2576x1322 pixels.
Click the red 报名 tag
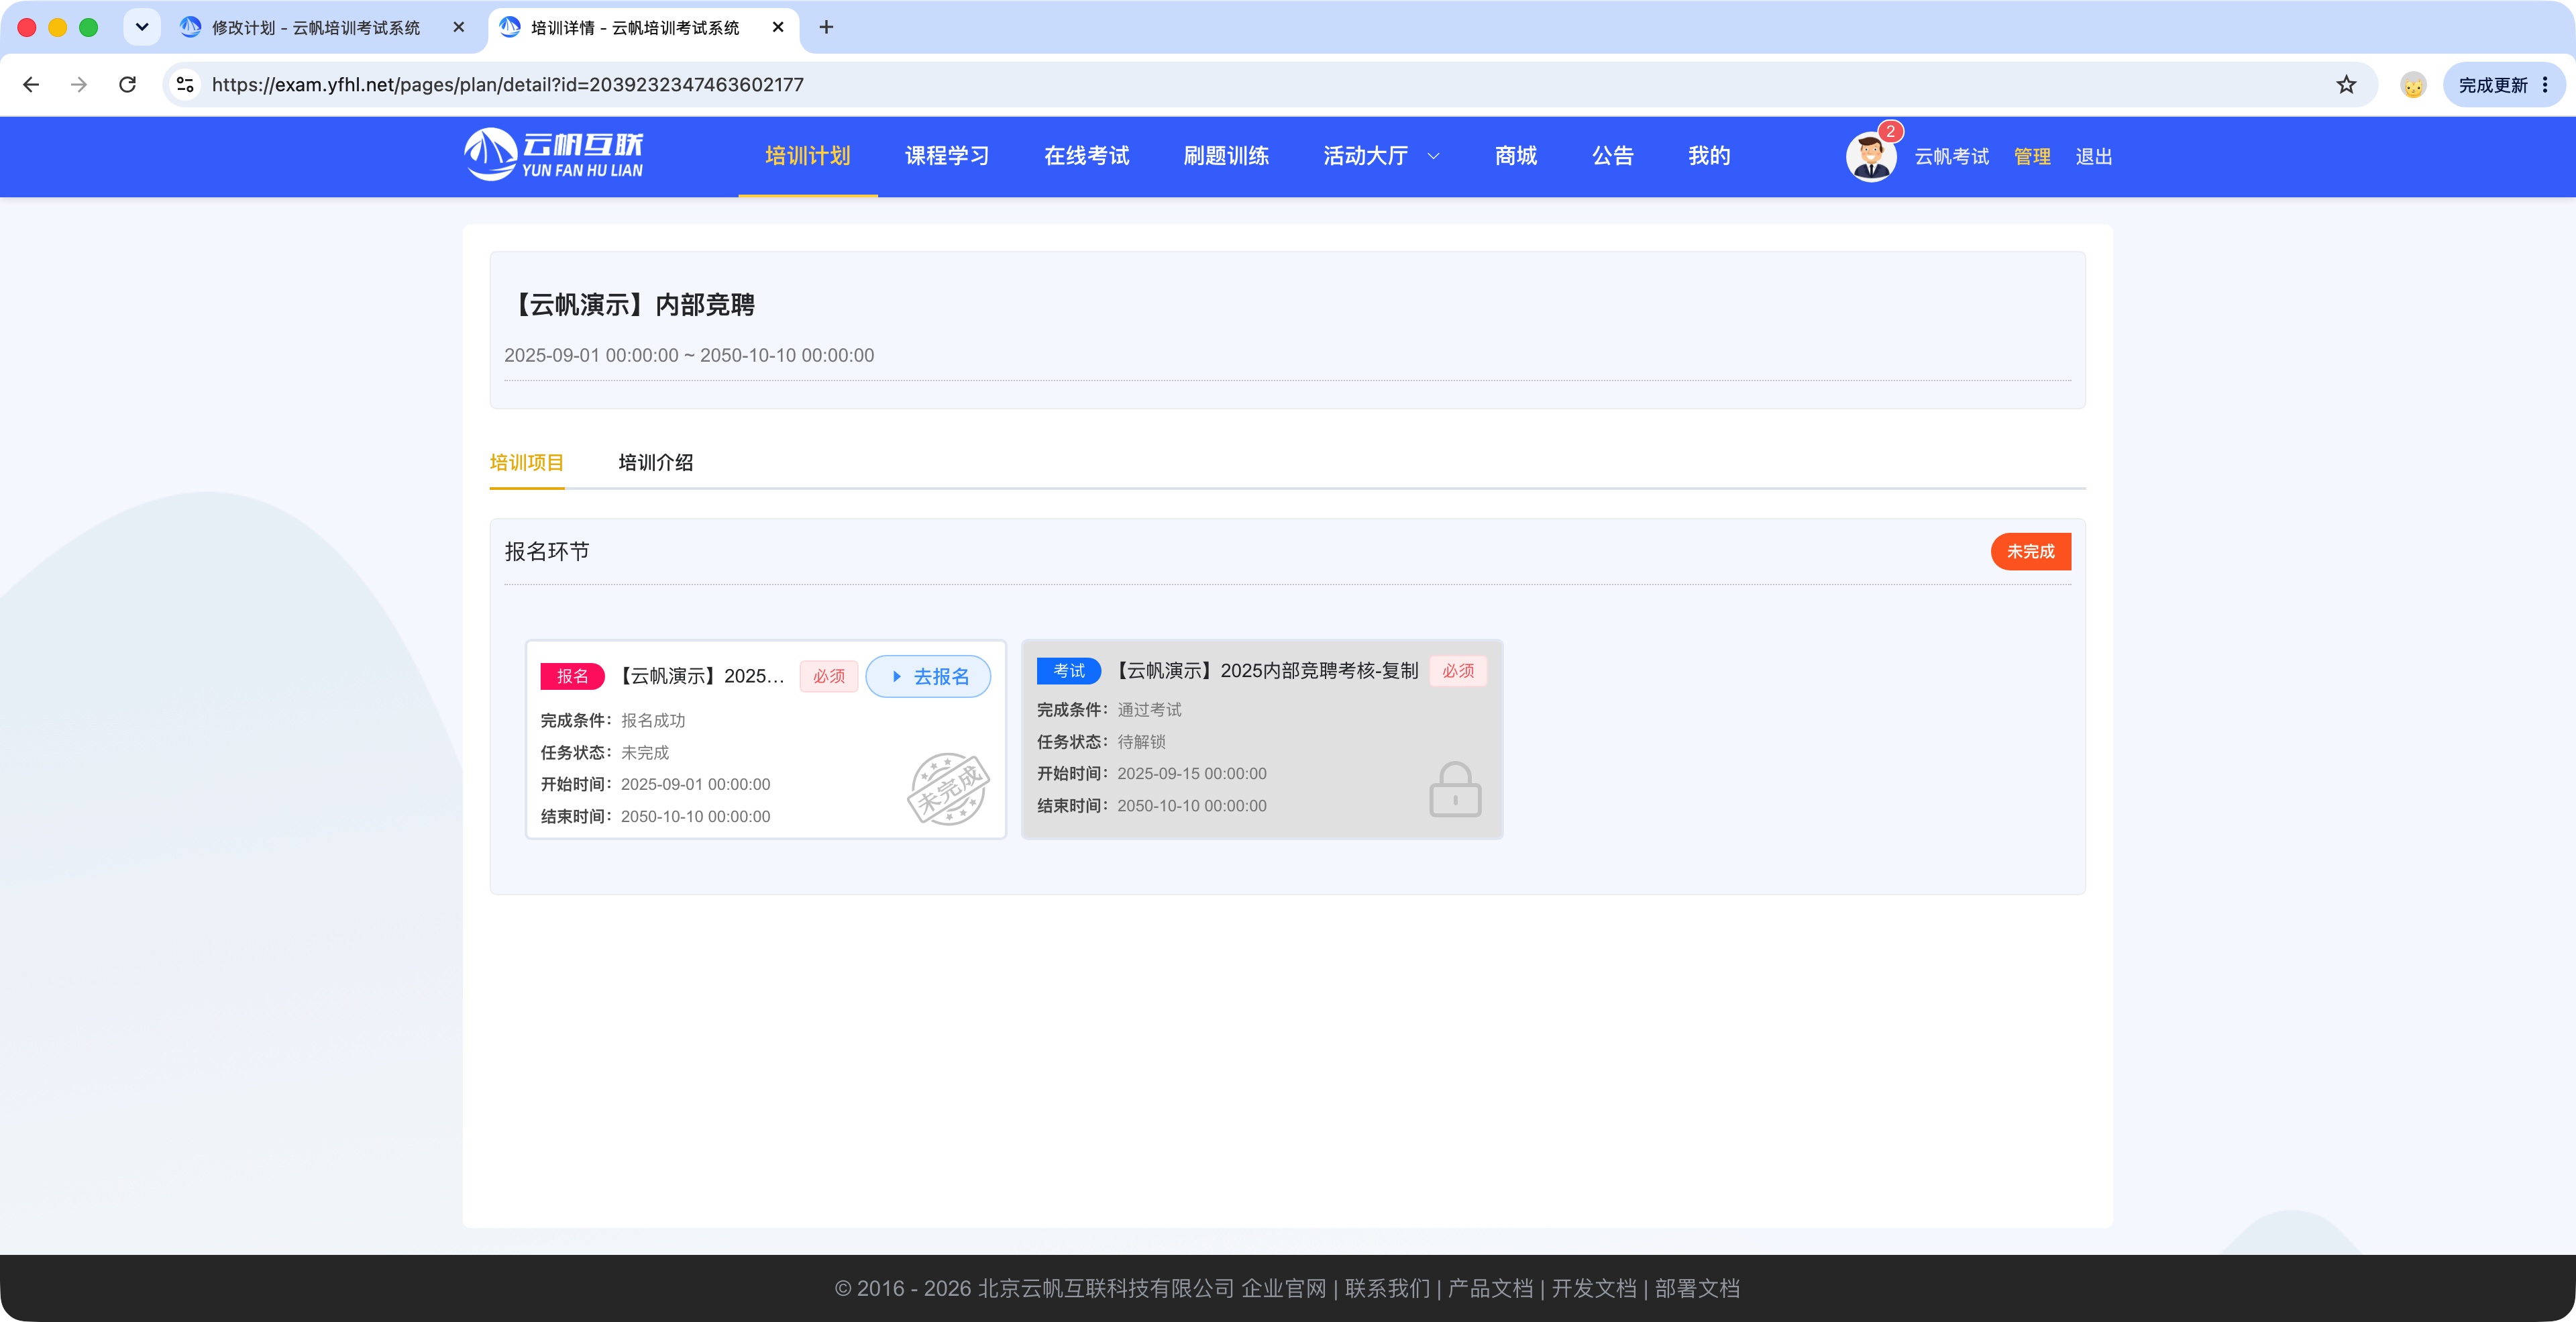(572, 676)
